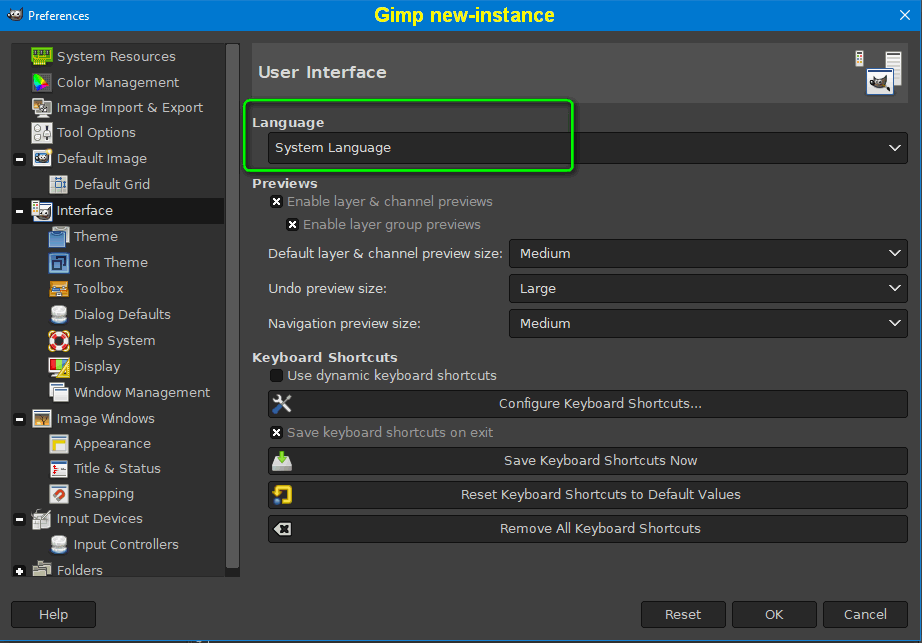Click the Reset button
Image resolution: width=922 pixels, height=643 pixels.
pos(683,615)
